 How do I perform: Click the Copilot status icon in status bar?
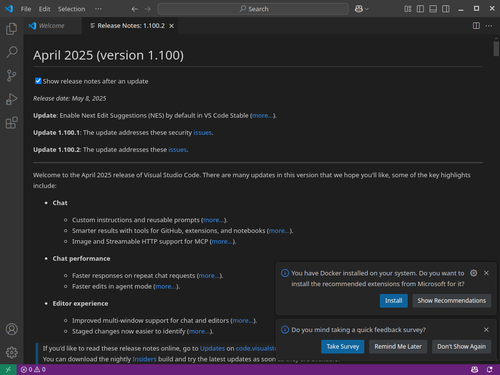click(x=474, y=369)
